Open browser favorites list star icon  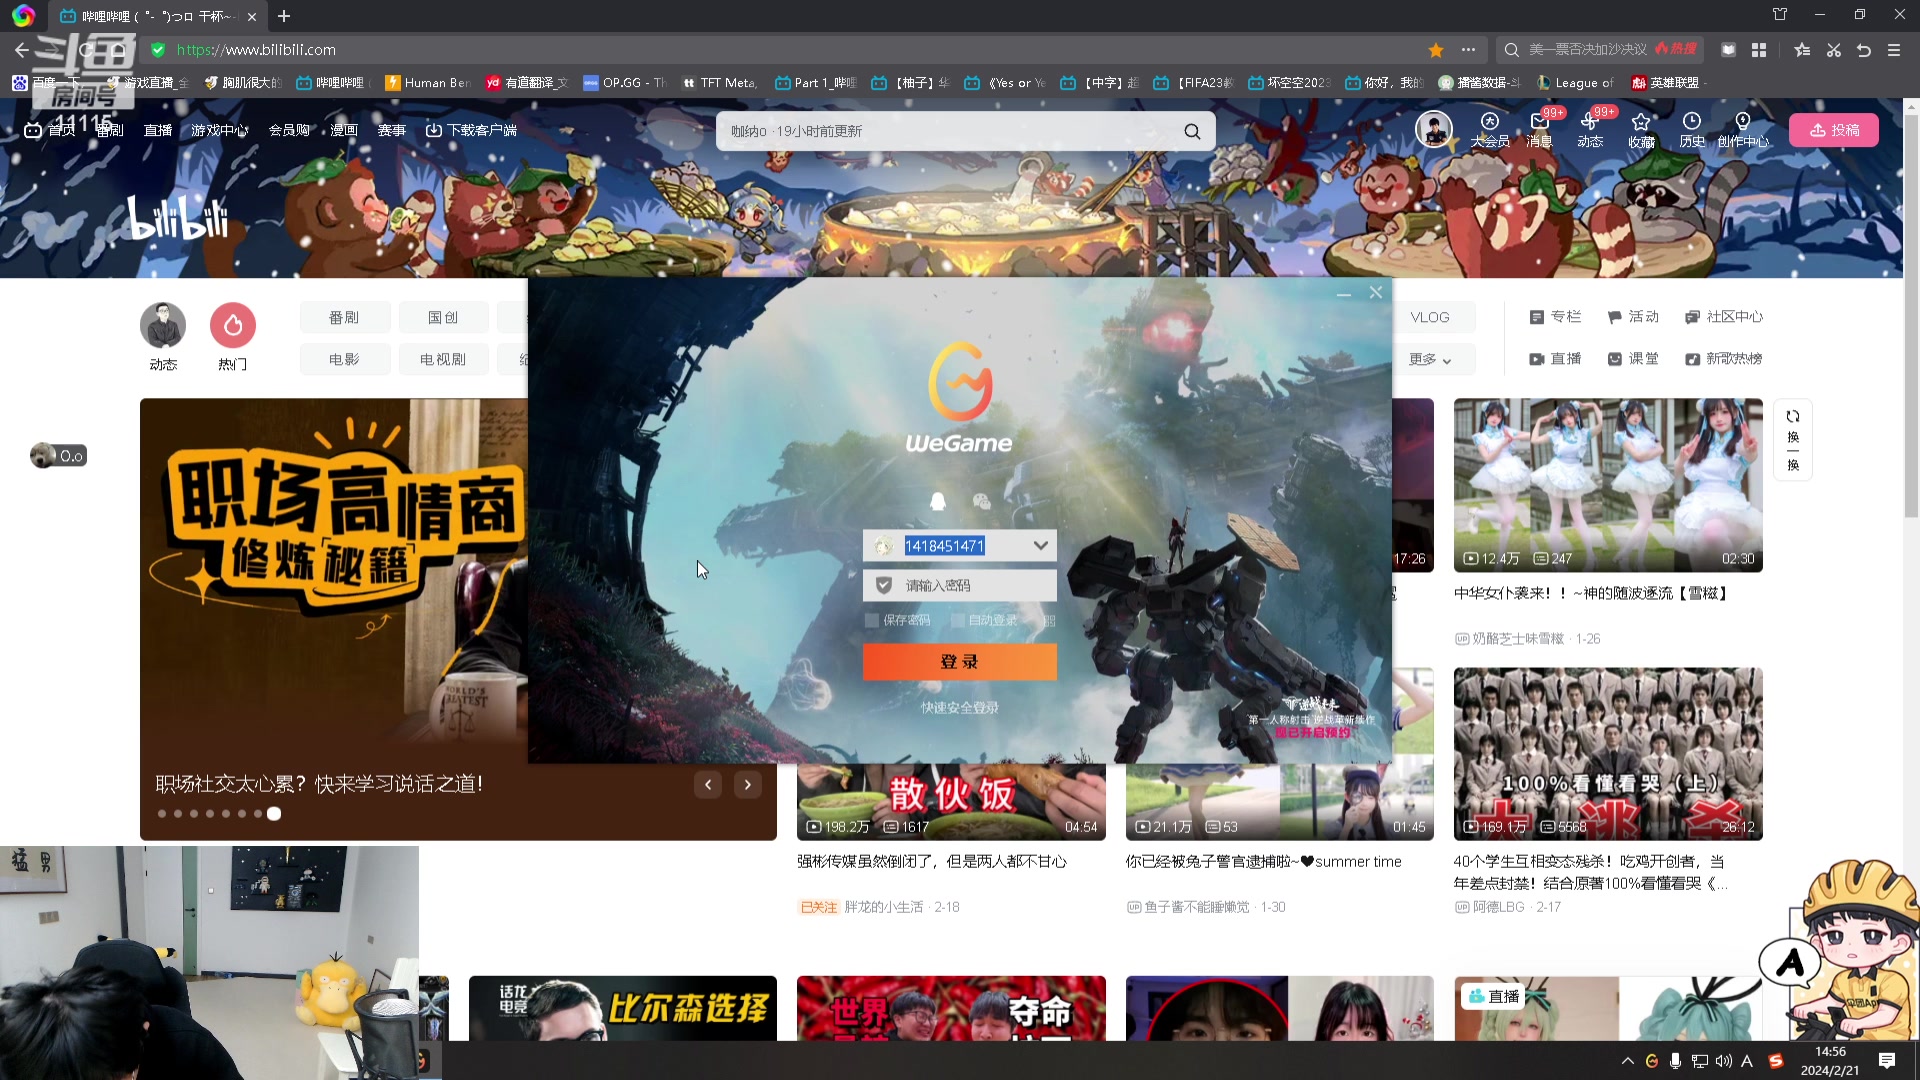(1802, 50)
